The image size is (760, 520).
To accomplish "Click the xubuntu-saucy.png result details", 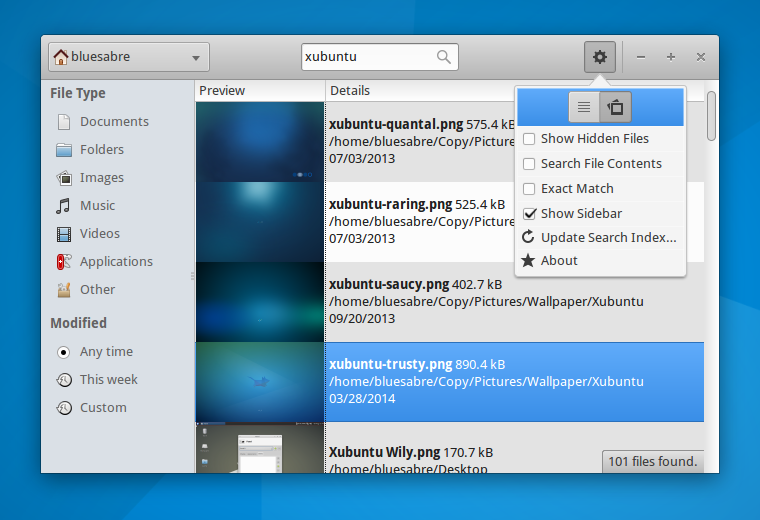I will [515, 302].
